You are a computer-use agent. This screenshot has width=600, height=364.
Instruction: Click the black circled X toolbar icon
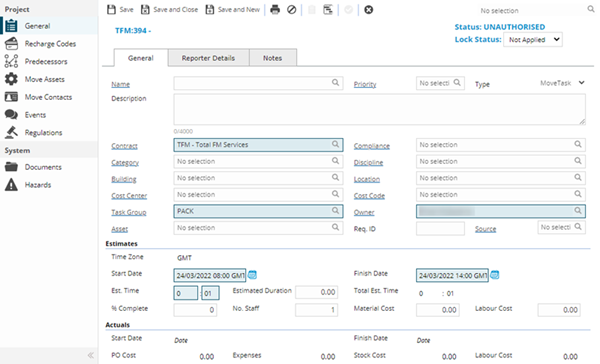(x=368, y=10)
